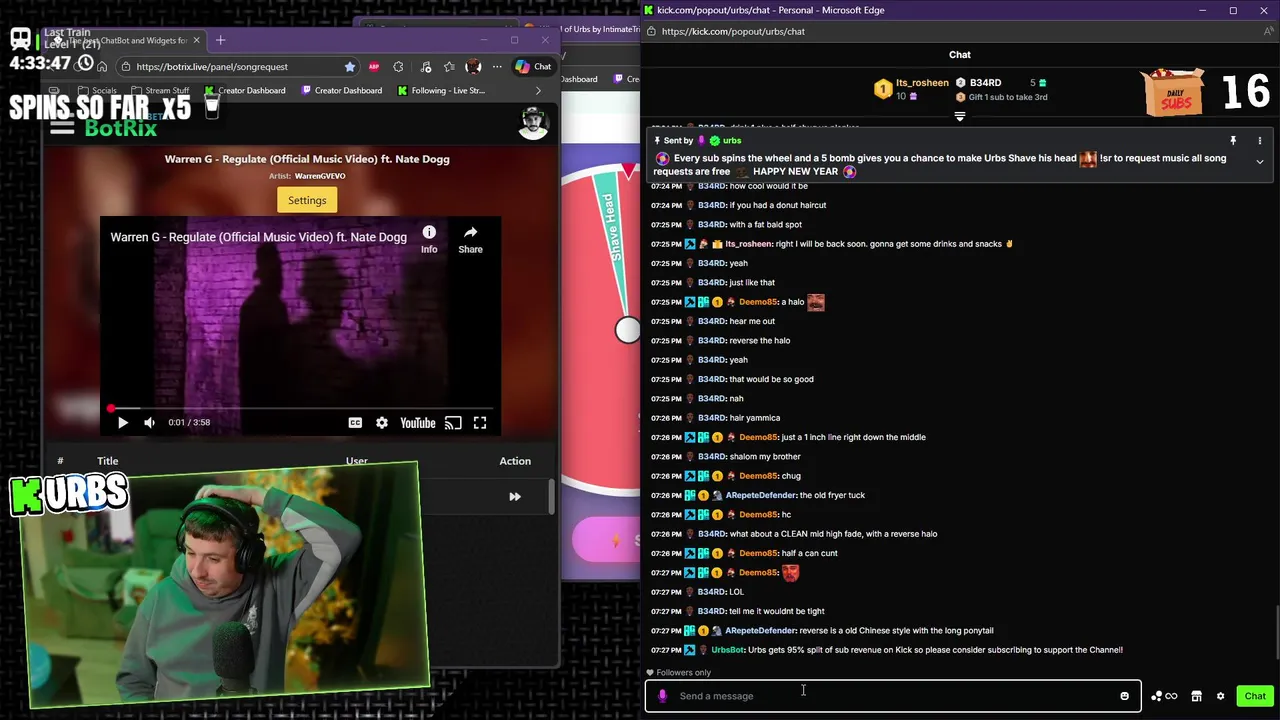Click the YouTube video progress bar

[x=300, y=408]
